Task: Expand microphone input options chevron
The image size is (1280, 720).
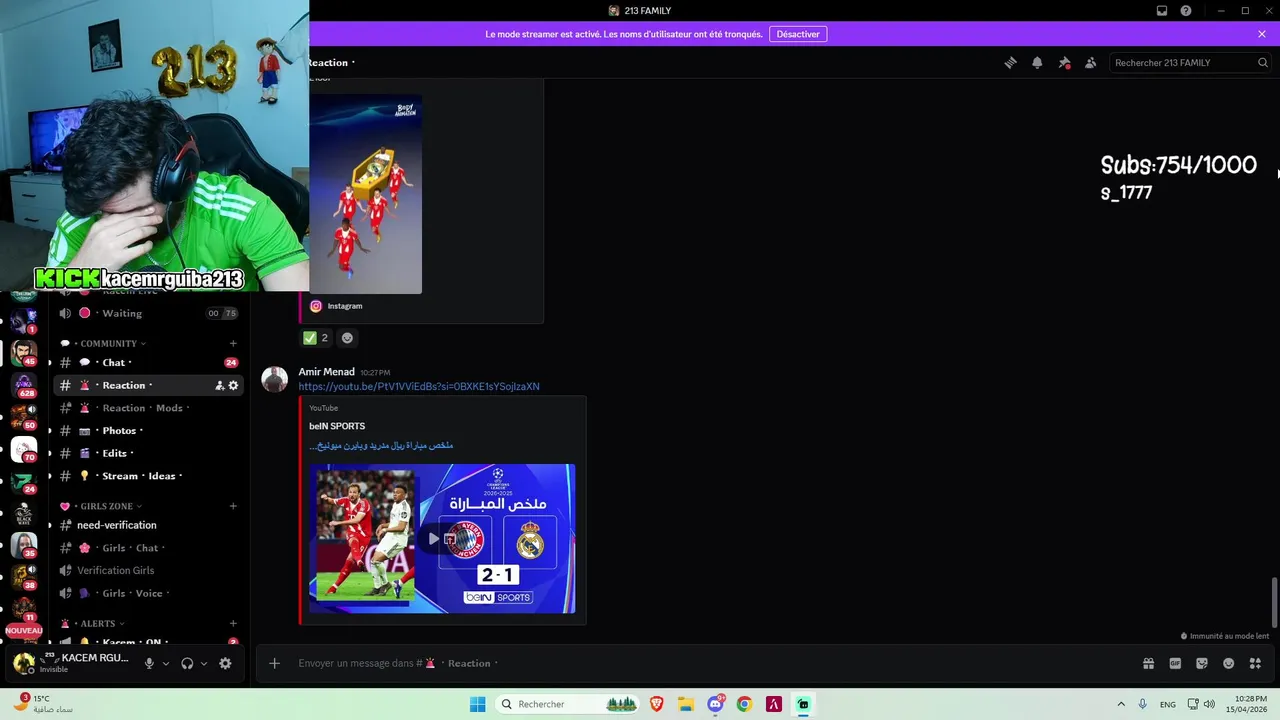Action: pyautogui.click(x=166, y=663)
